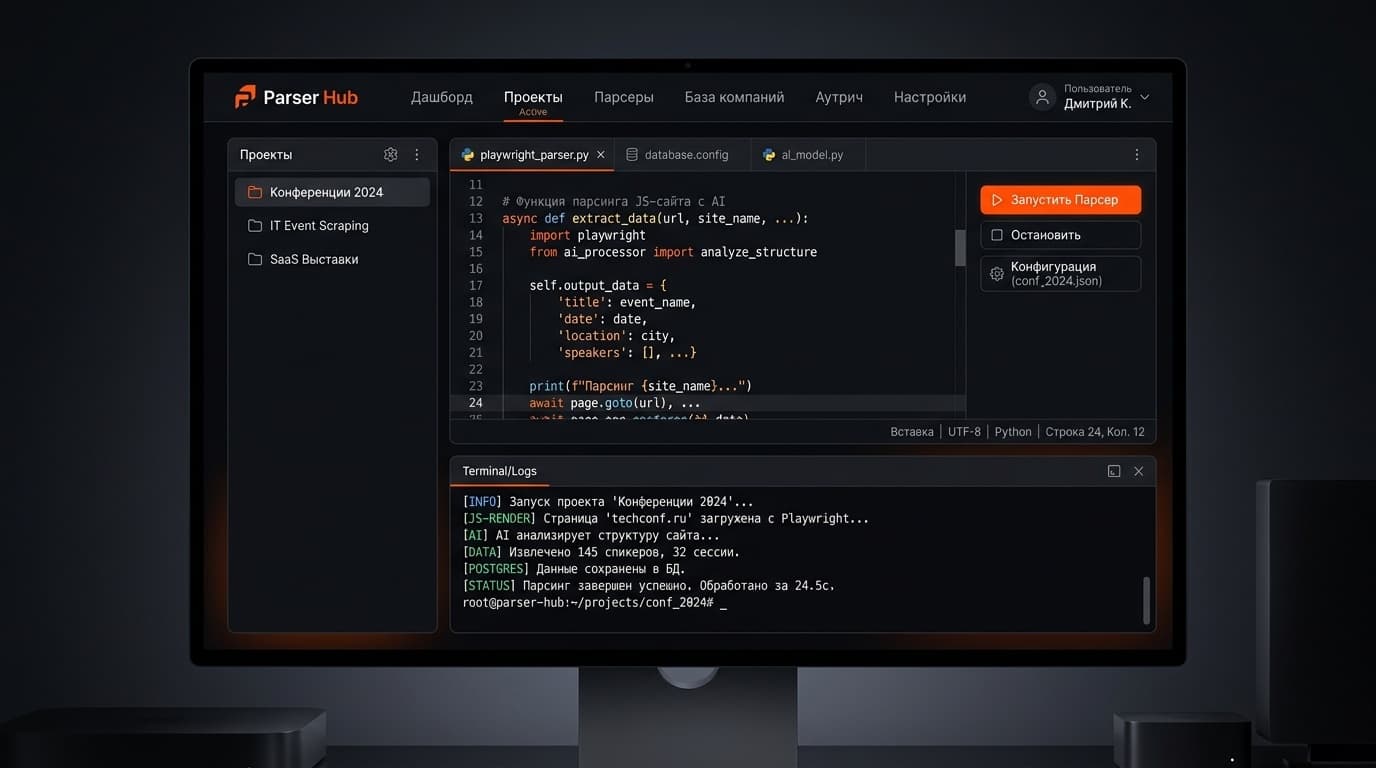Image resolution: width=1376 pixels, height=768 pixels.
Task: Close the playwright_parser.py tab
Action: coord(600,155)
